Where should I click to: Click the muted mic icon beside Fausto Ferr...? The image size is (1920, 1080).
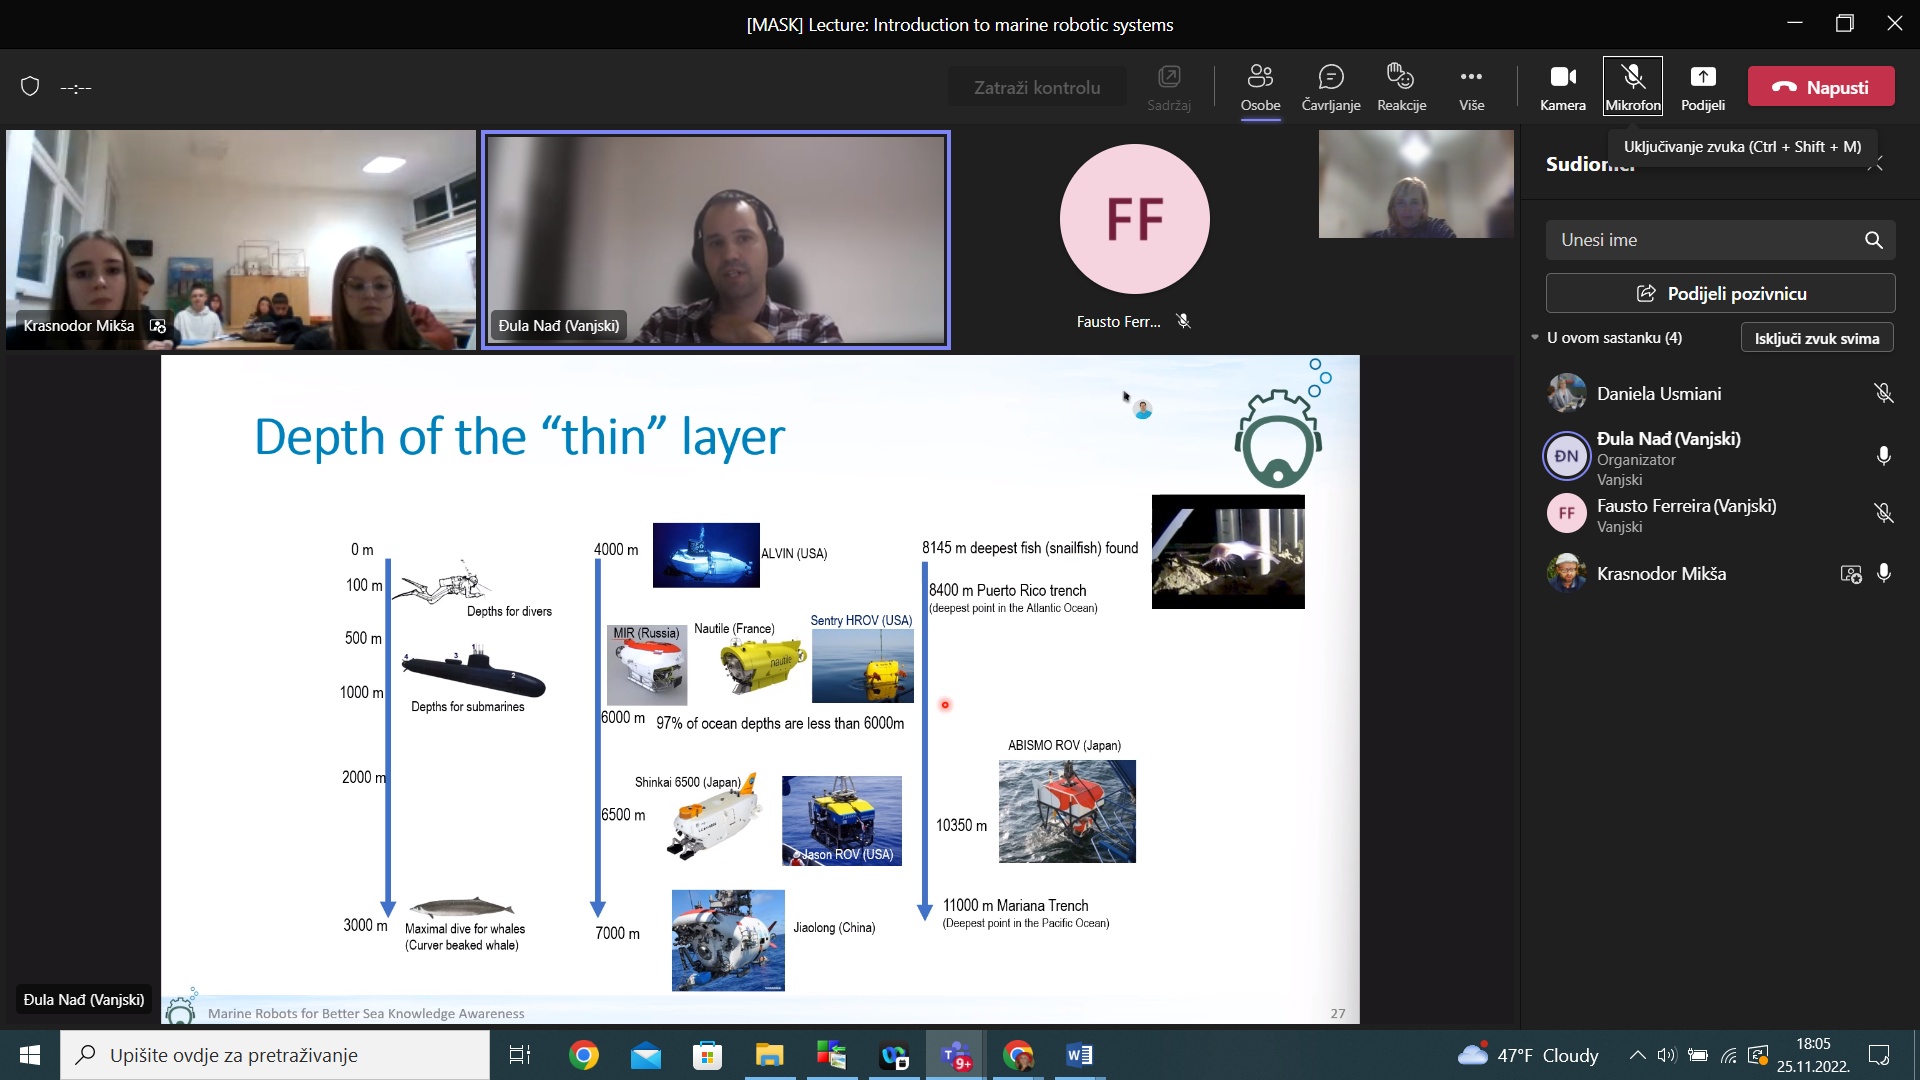click(1183, 321)
